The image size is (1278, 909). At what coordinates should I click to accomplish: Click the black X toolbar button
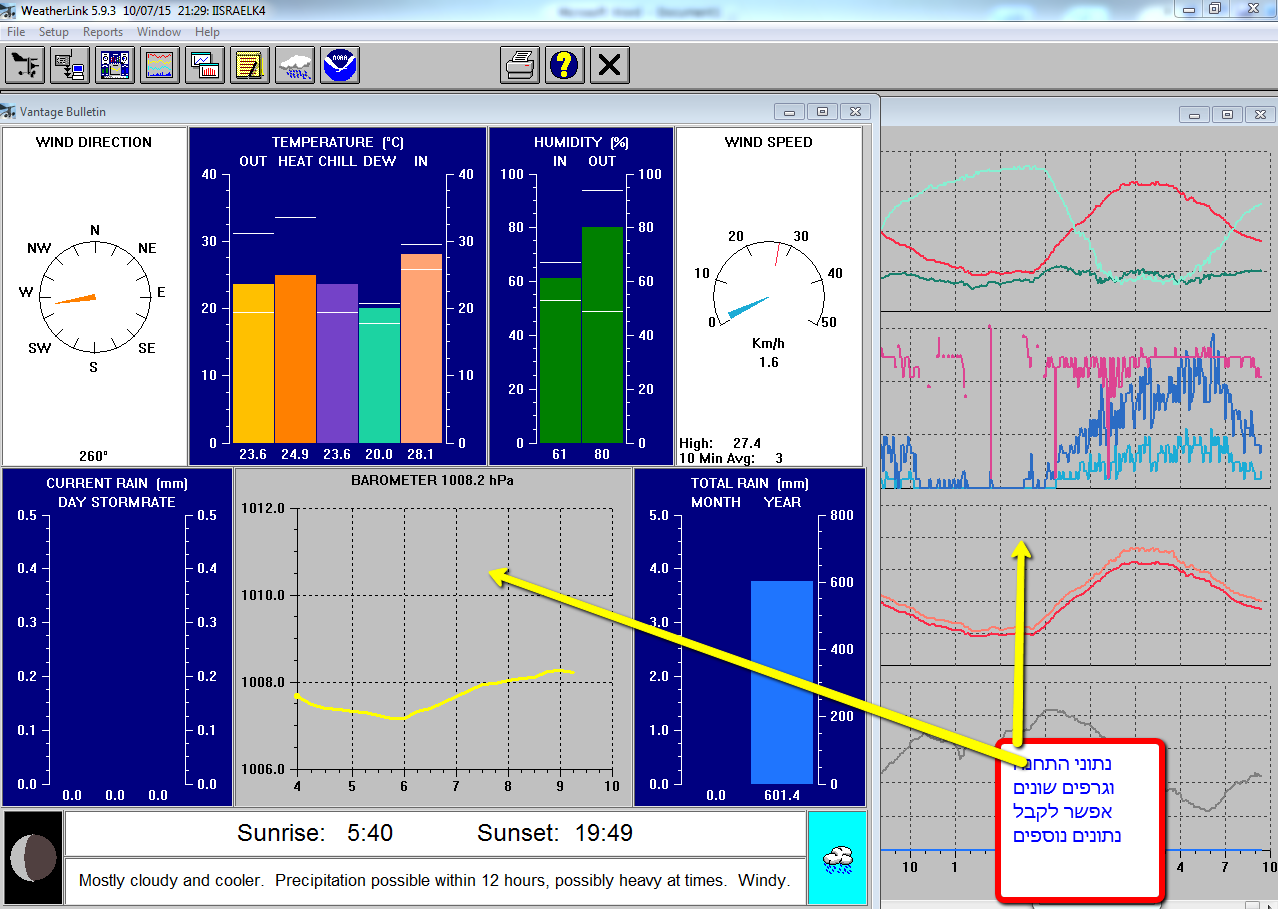point(610,66)
